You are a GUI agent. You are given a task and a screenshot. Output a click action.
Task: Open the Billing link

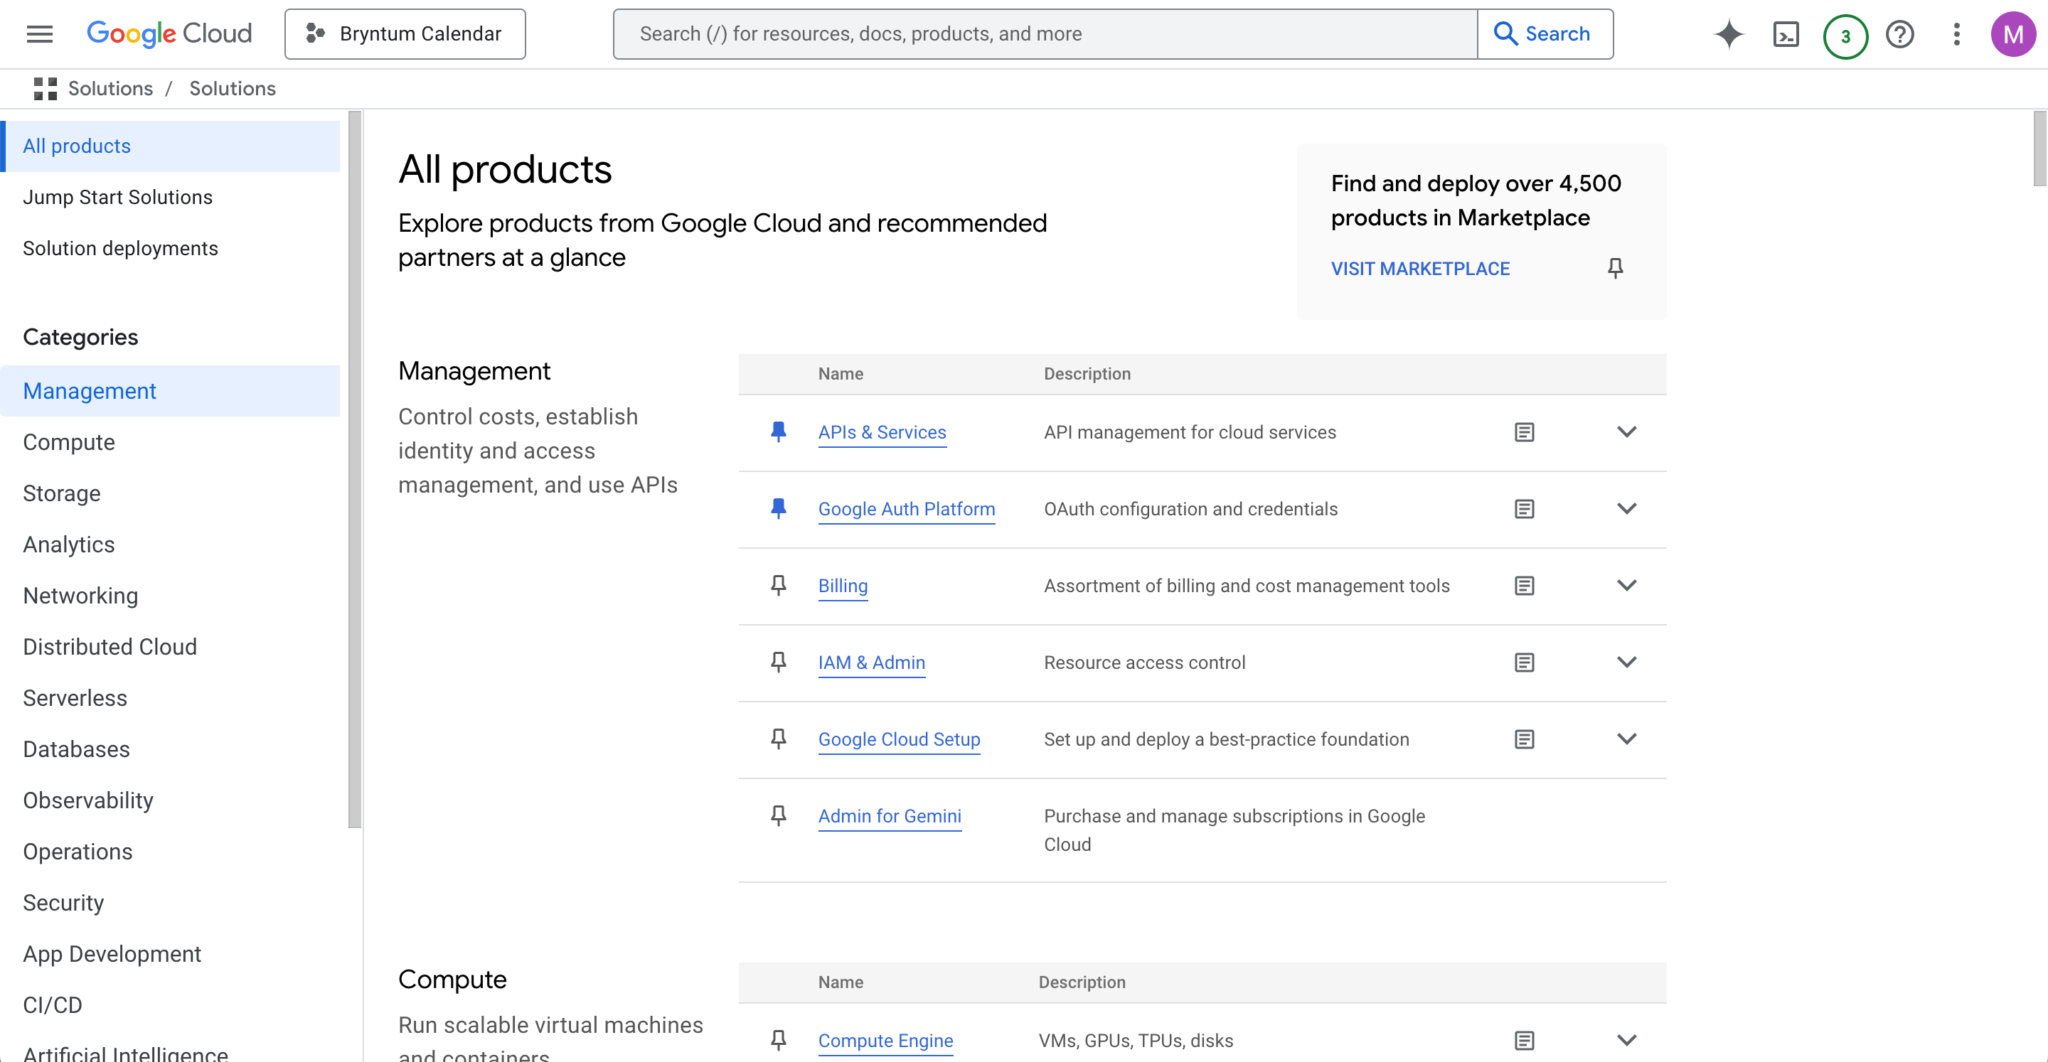pos(843,586)
